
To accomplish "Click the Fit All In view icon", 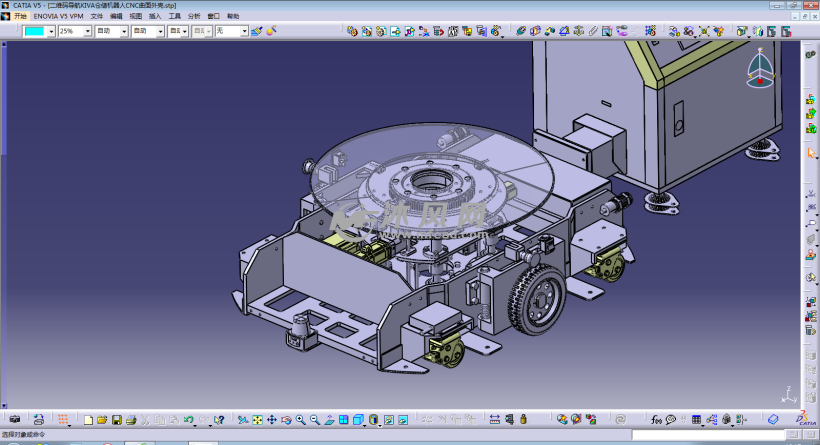I will point(257,419).
